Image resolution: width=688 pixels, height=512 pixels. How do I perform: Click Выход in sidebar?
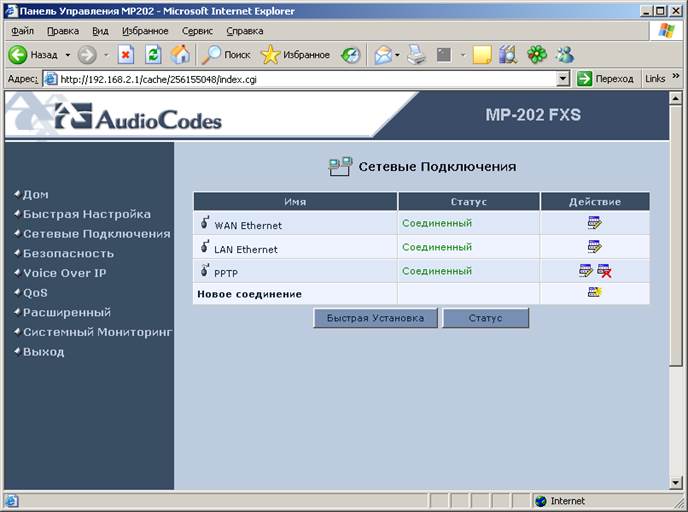point(43,352)
